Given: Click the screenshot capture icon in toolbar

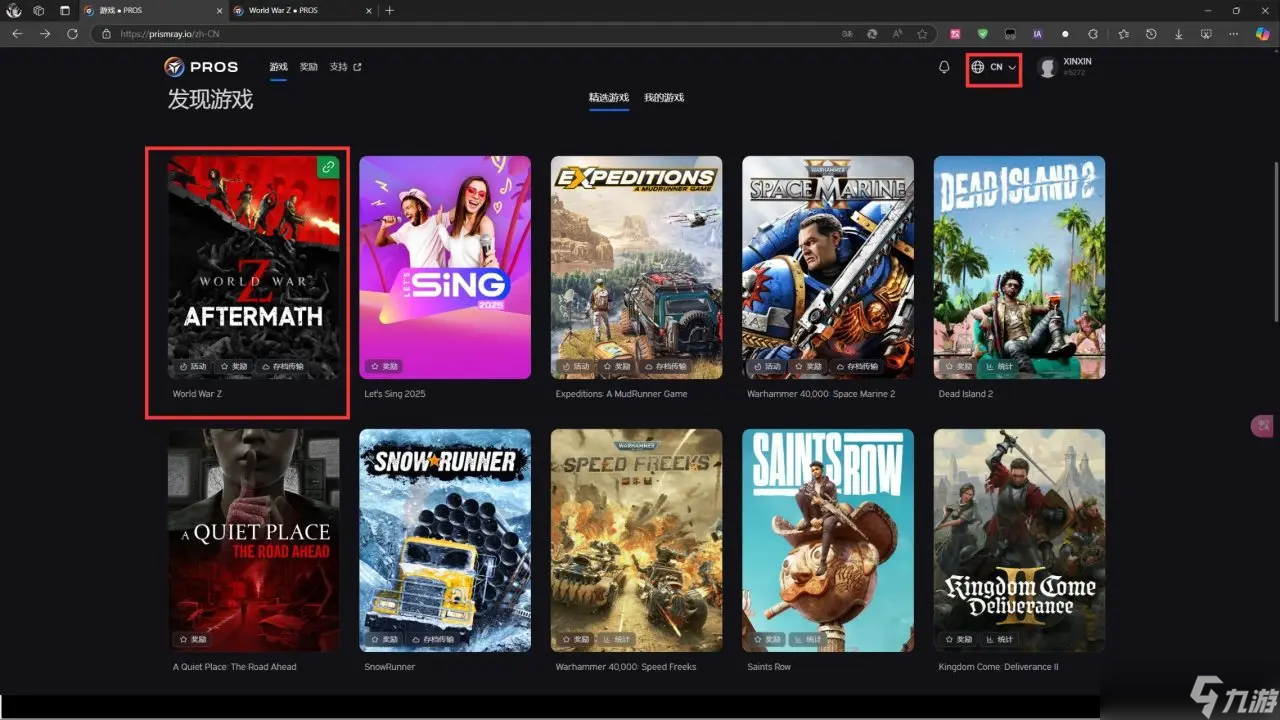Looking at the screenshot, I should [x=1206, y=34].
